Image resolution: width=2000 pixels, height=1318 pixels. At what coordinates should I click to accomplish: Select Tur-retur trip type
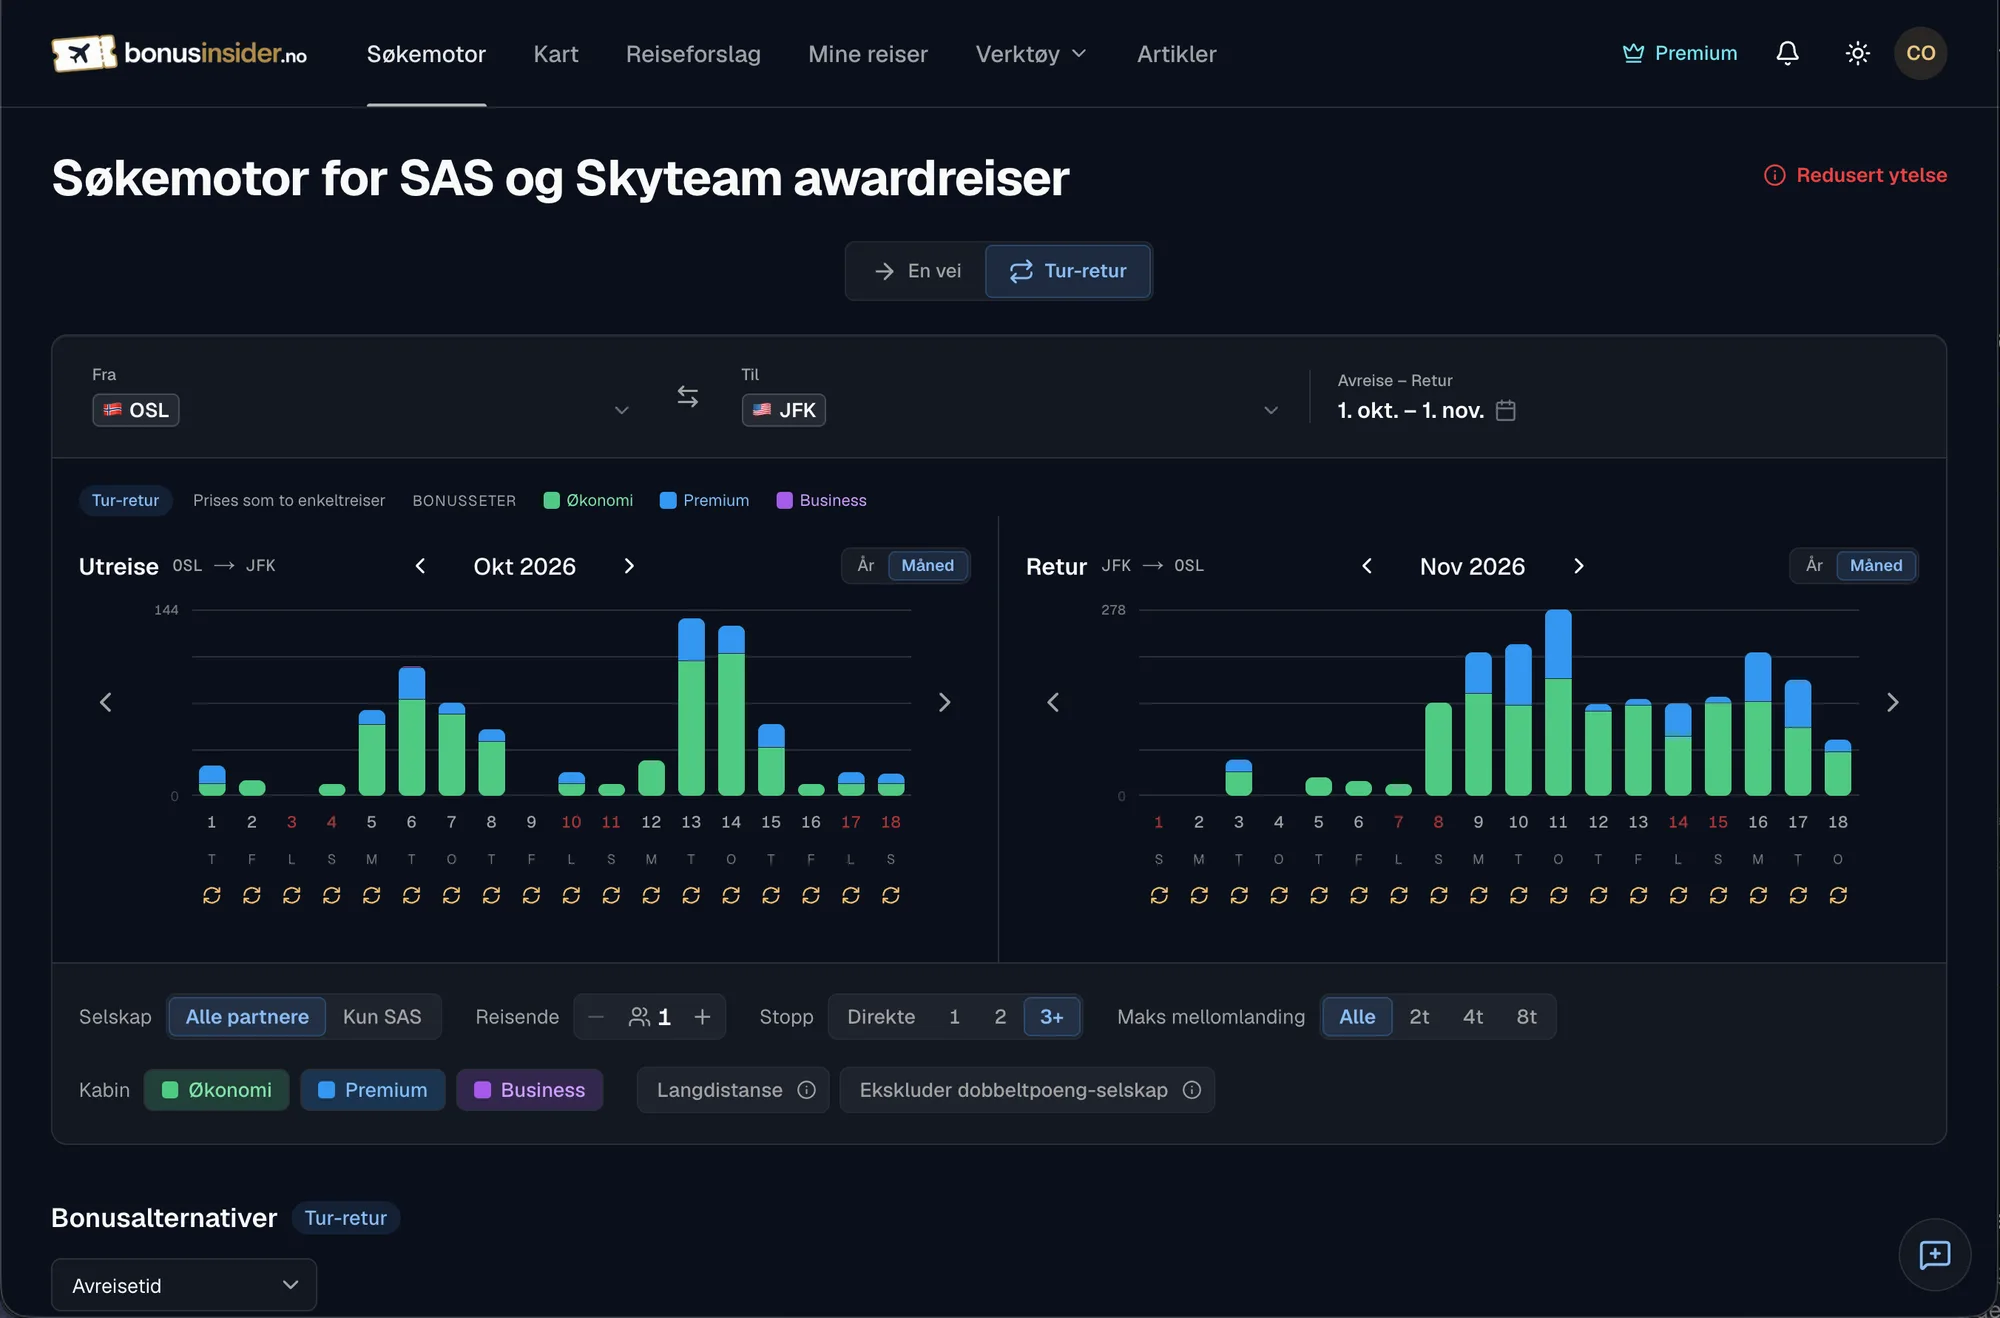1068,271
